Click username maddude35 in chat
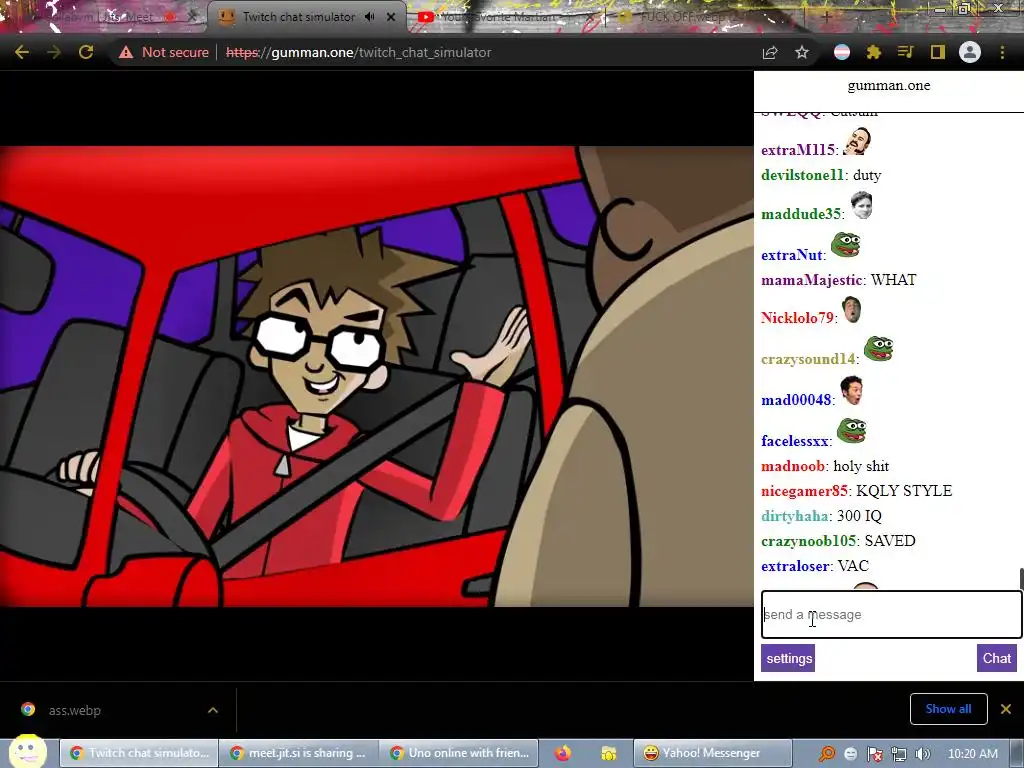Image resolution: width=1024 pixels, height=768 pixels. click(x=801, y=214)
